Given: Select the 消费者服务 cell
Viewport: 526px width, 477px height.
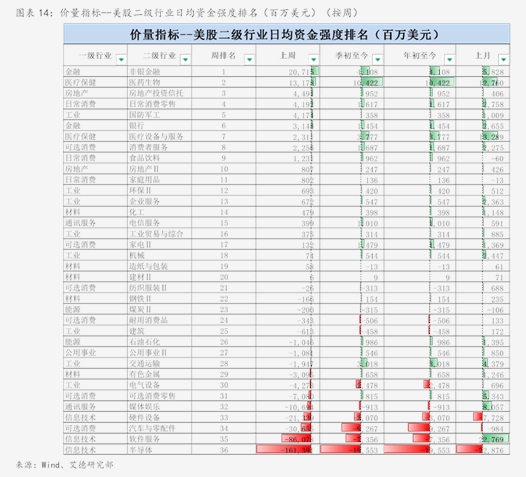Looking at the screenshot, I should pyautogui.click(x=160, y=147).
